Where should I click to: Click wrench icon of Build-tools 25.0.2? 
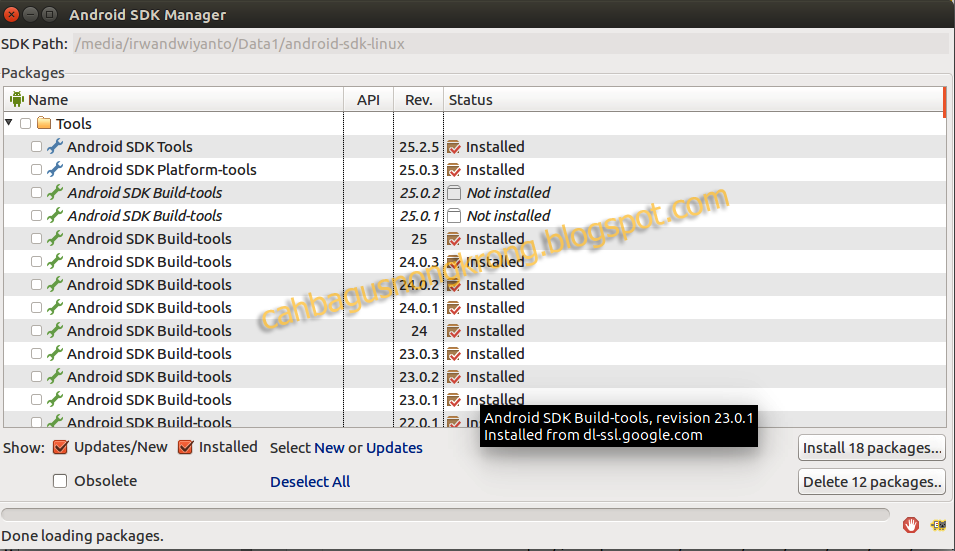coord(55,193)
